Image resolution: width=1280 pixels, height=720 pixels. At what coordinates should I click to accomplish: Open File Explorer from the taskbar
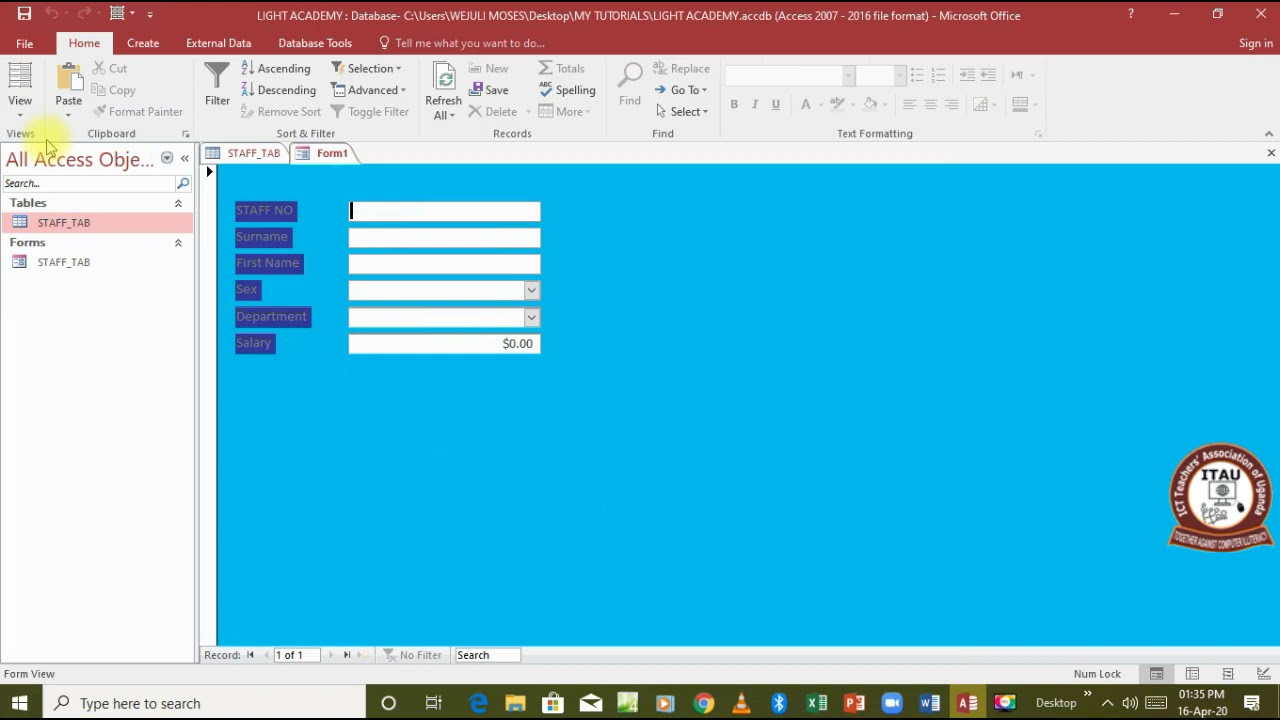click(515, 703)
